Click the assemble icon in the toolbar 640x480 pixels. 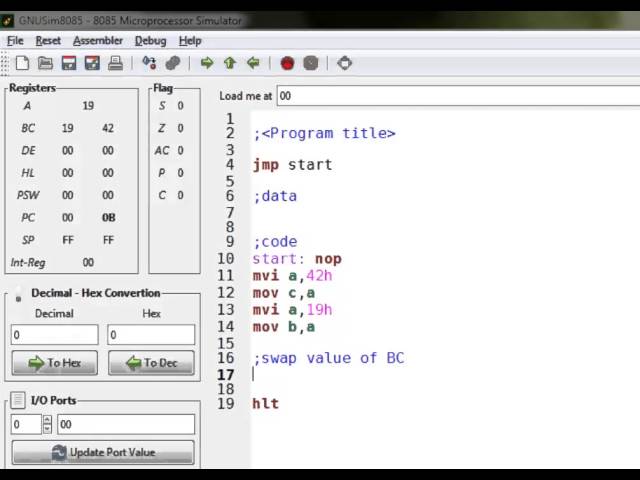[x=149, y=63]
